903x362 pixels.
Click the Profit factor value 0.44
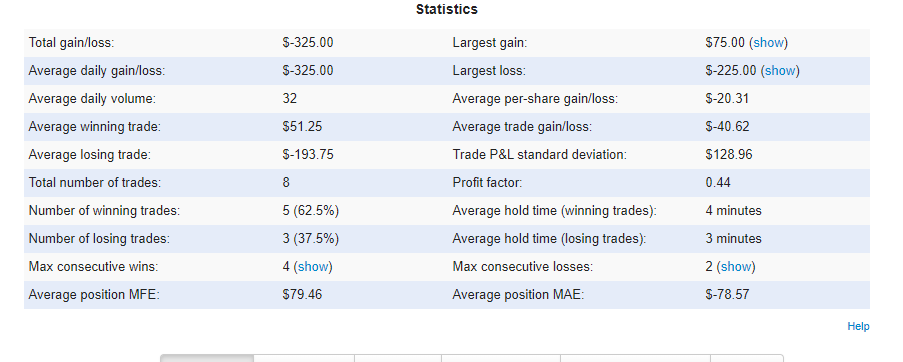[x=718, y=183]
